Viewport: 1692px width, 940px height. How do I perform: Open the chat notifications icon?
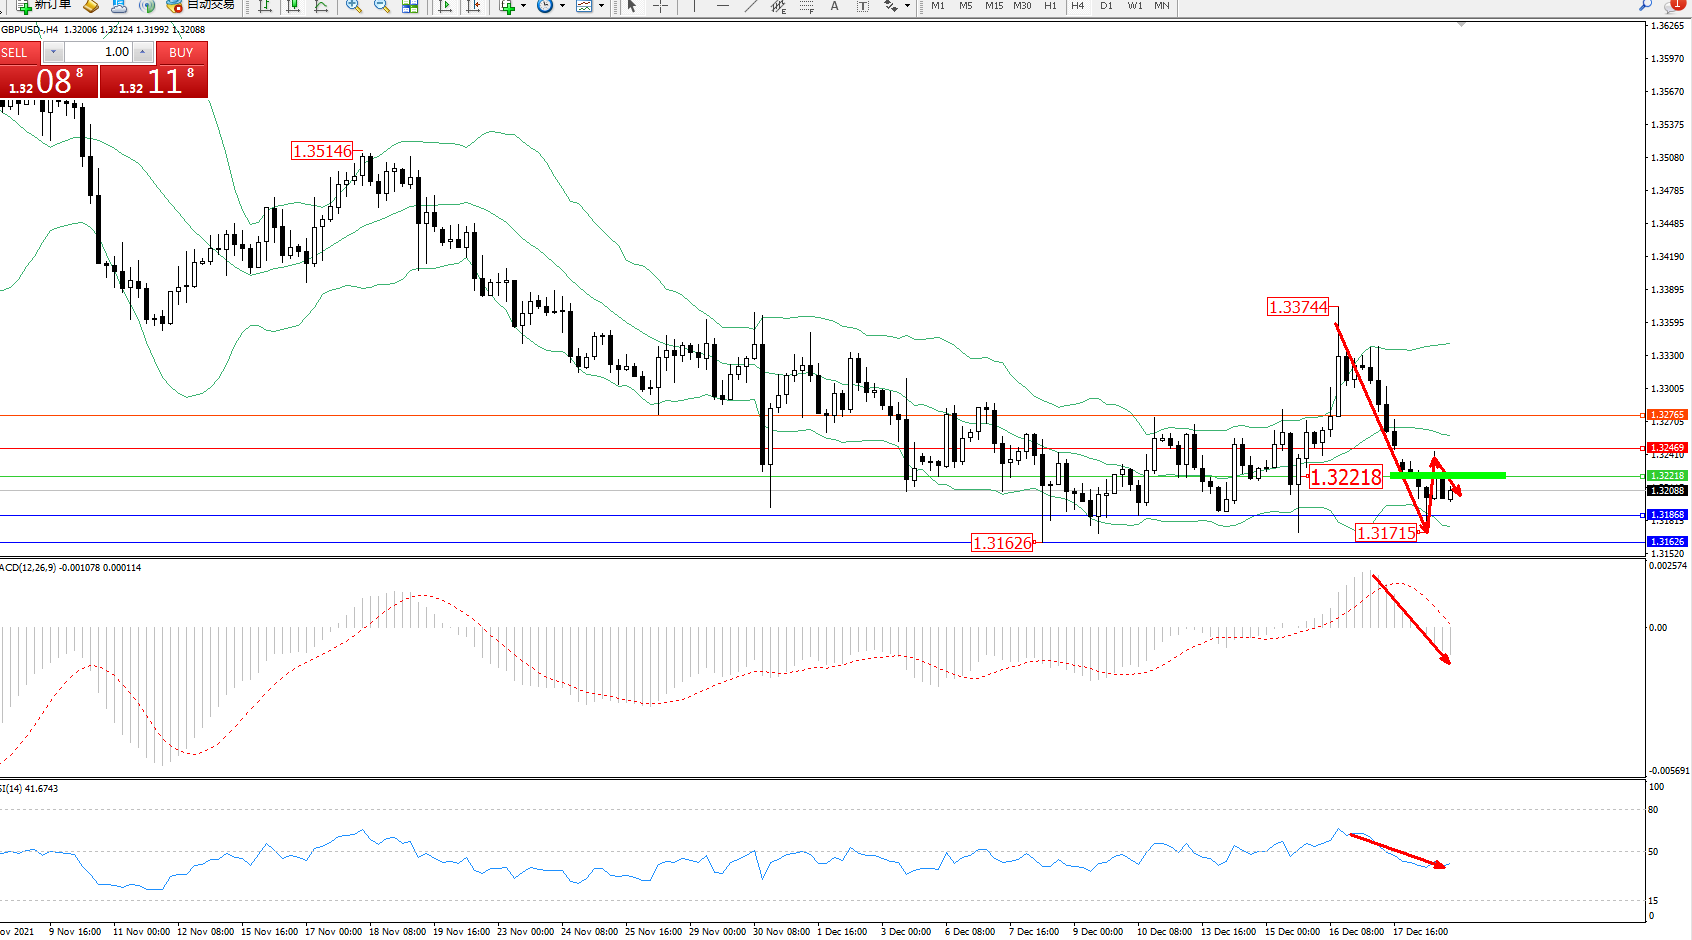coord(1674,5)
